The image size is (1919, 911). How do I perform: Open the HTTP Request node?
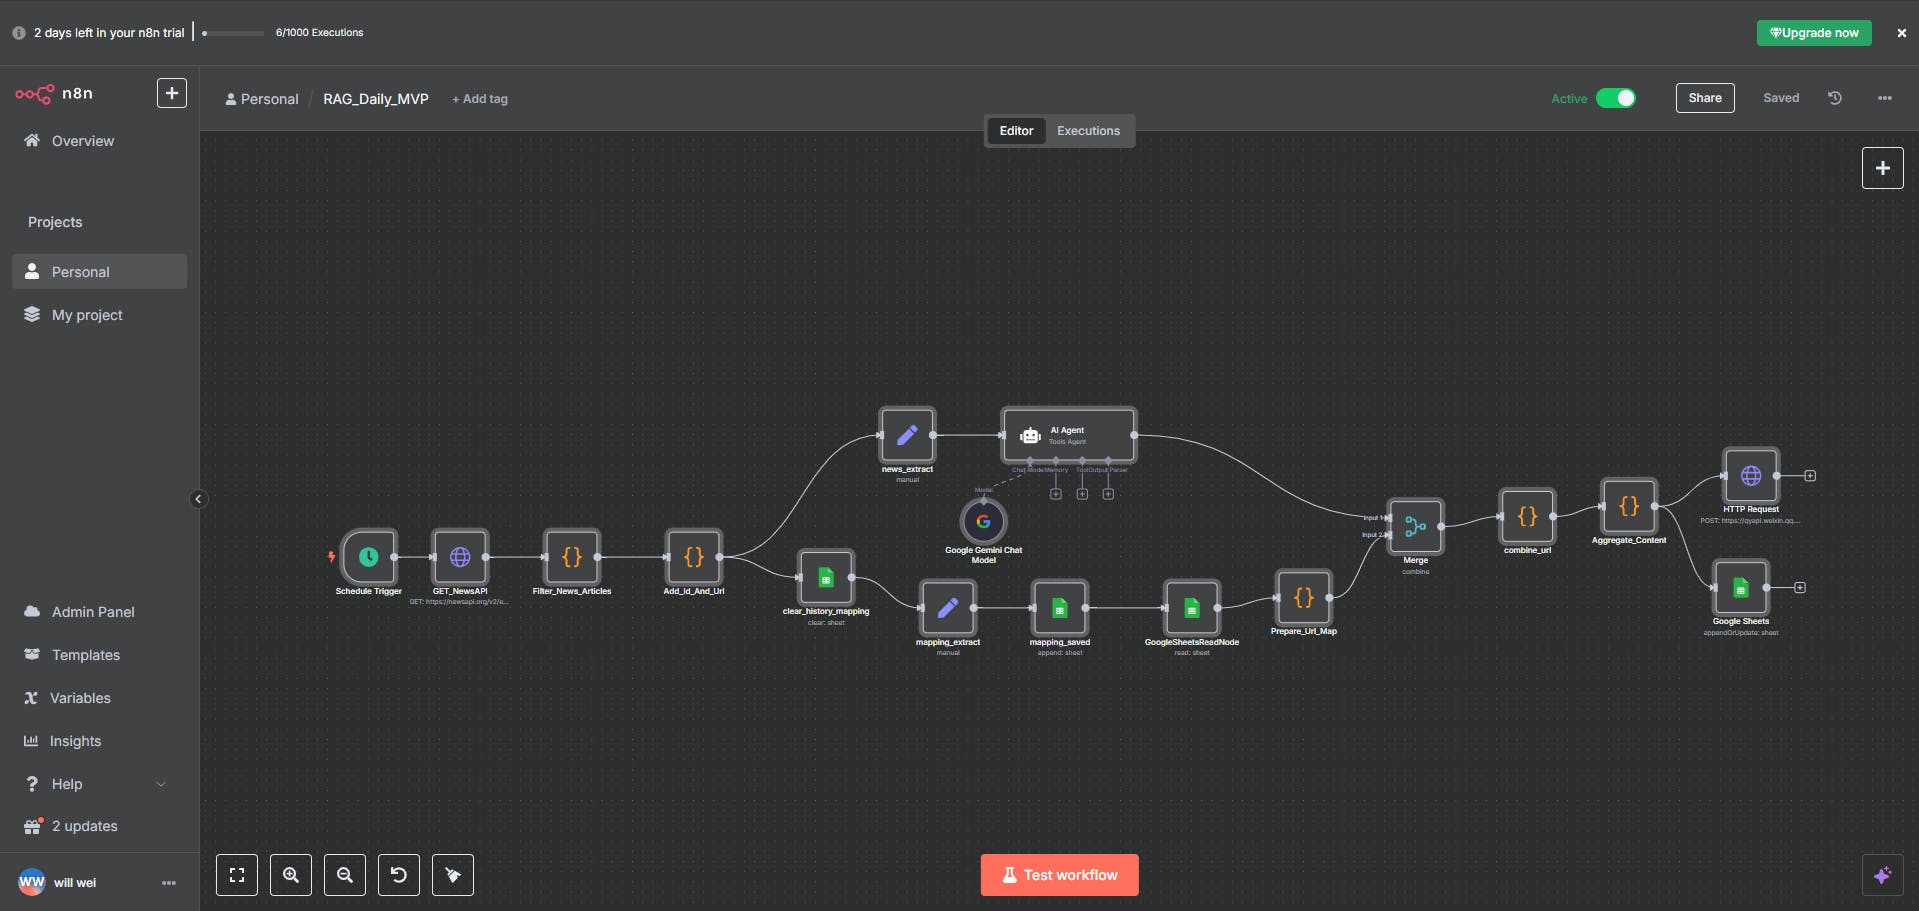tap(1751, 475)
